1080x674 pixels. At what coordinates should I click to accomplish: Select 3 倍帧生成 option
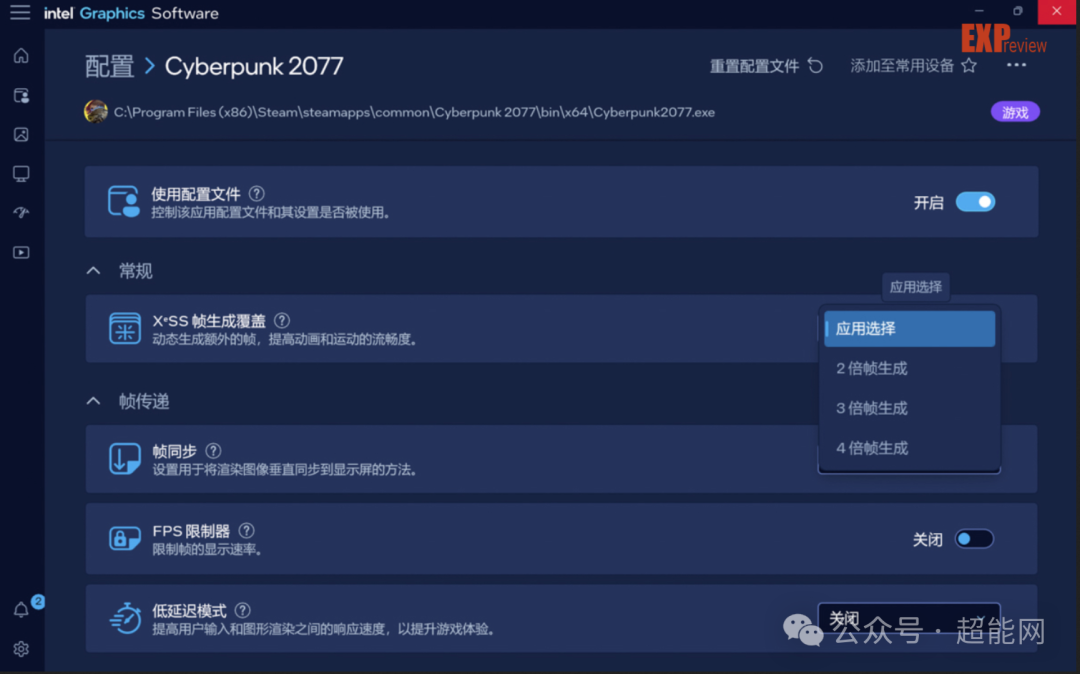[x=909, y=408]
